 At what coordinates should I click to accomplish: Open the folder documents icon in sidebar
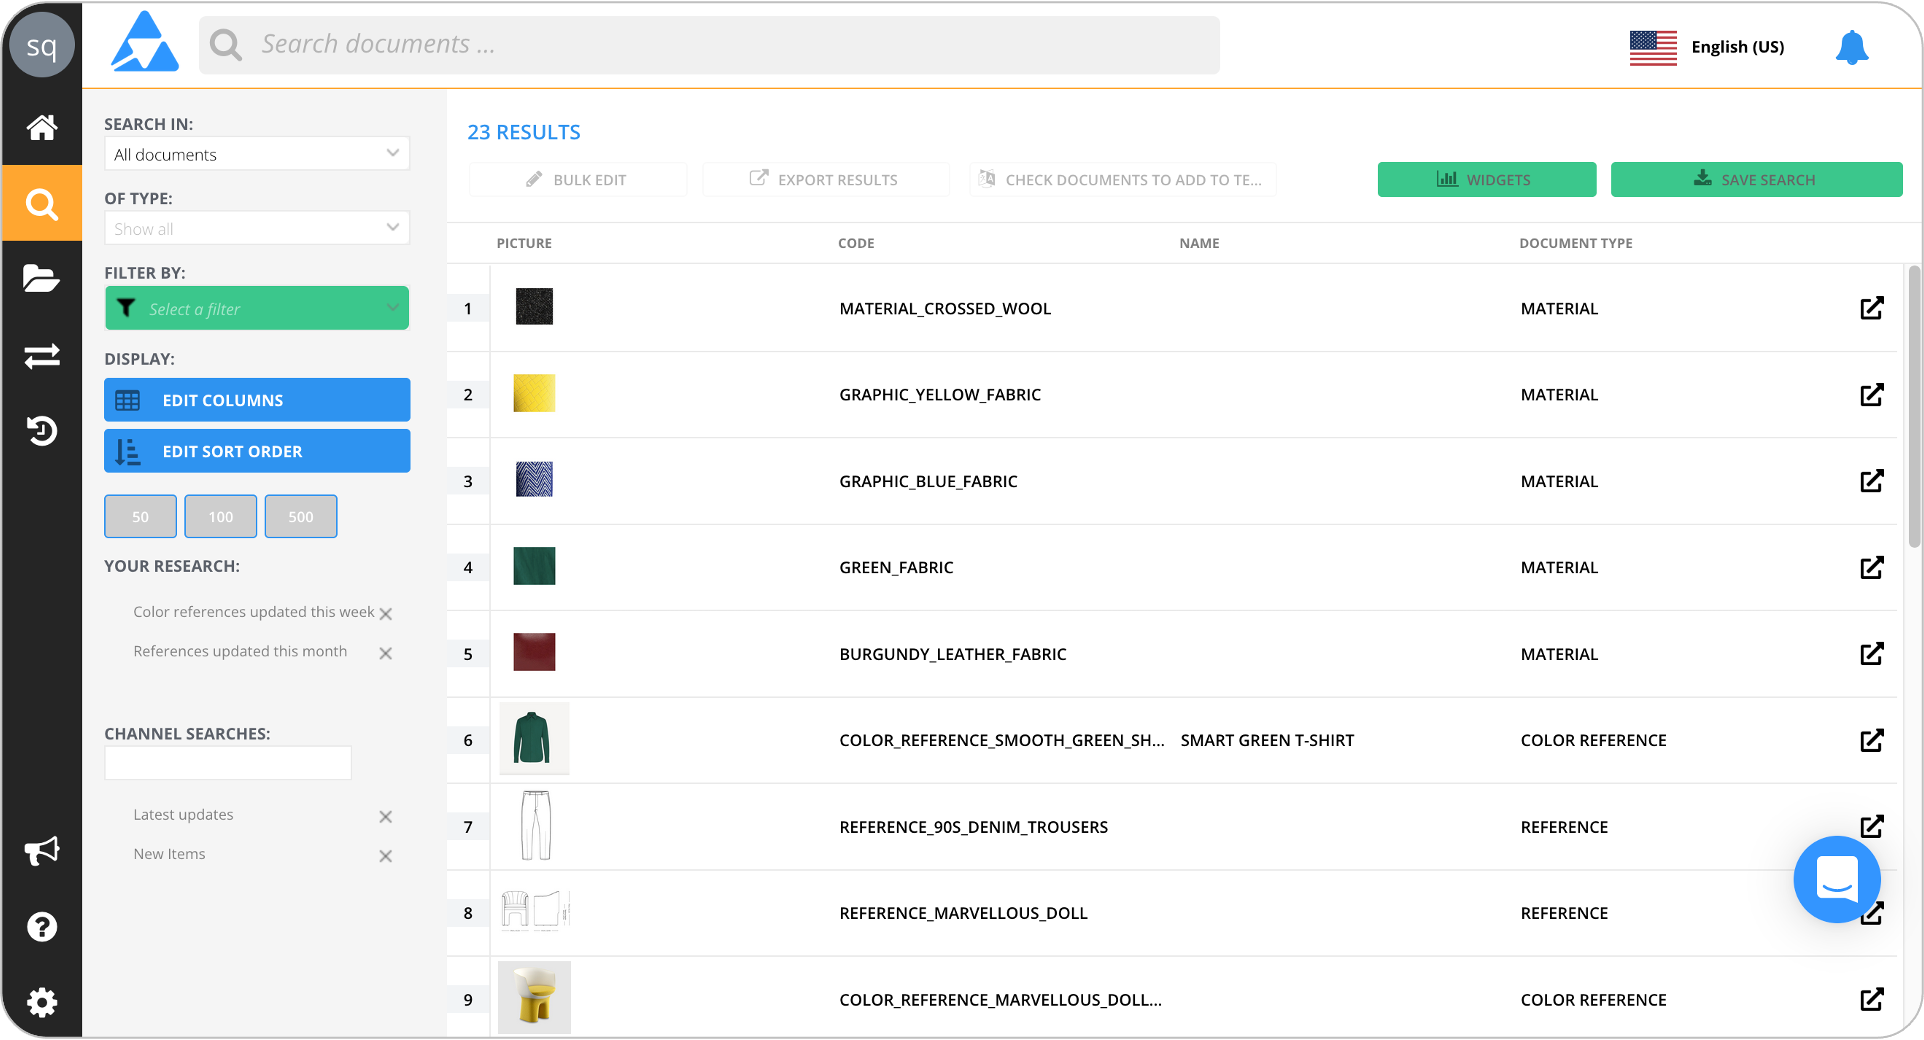pyautogui.click(x=41, y=279)
